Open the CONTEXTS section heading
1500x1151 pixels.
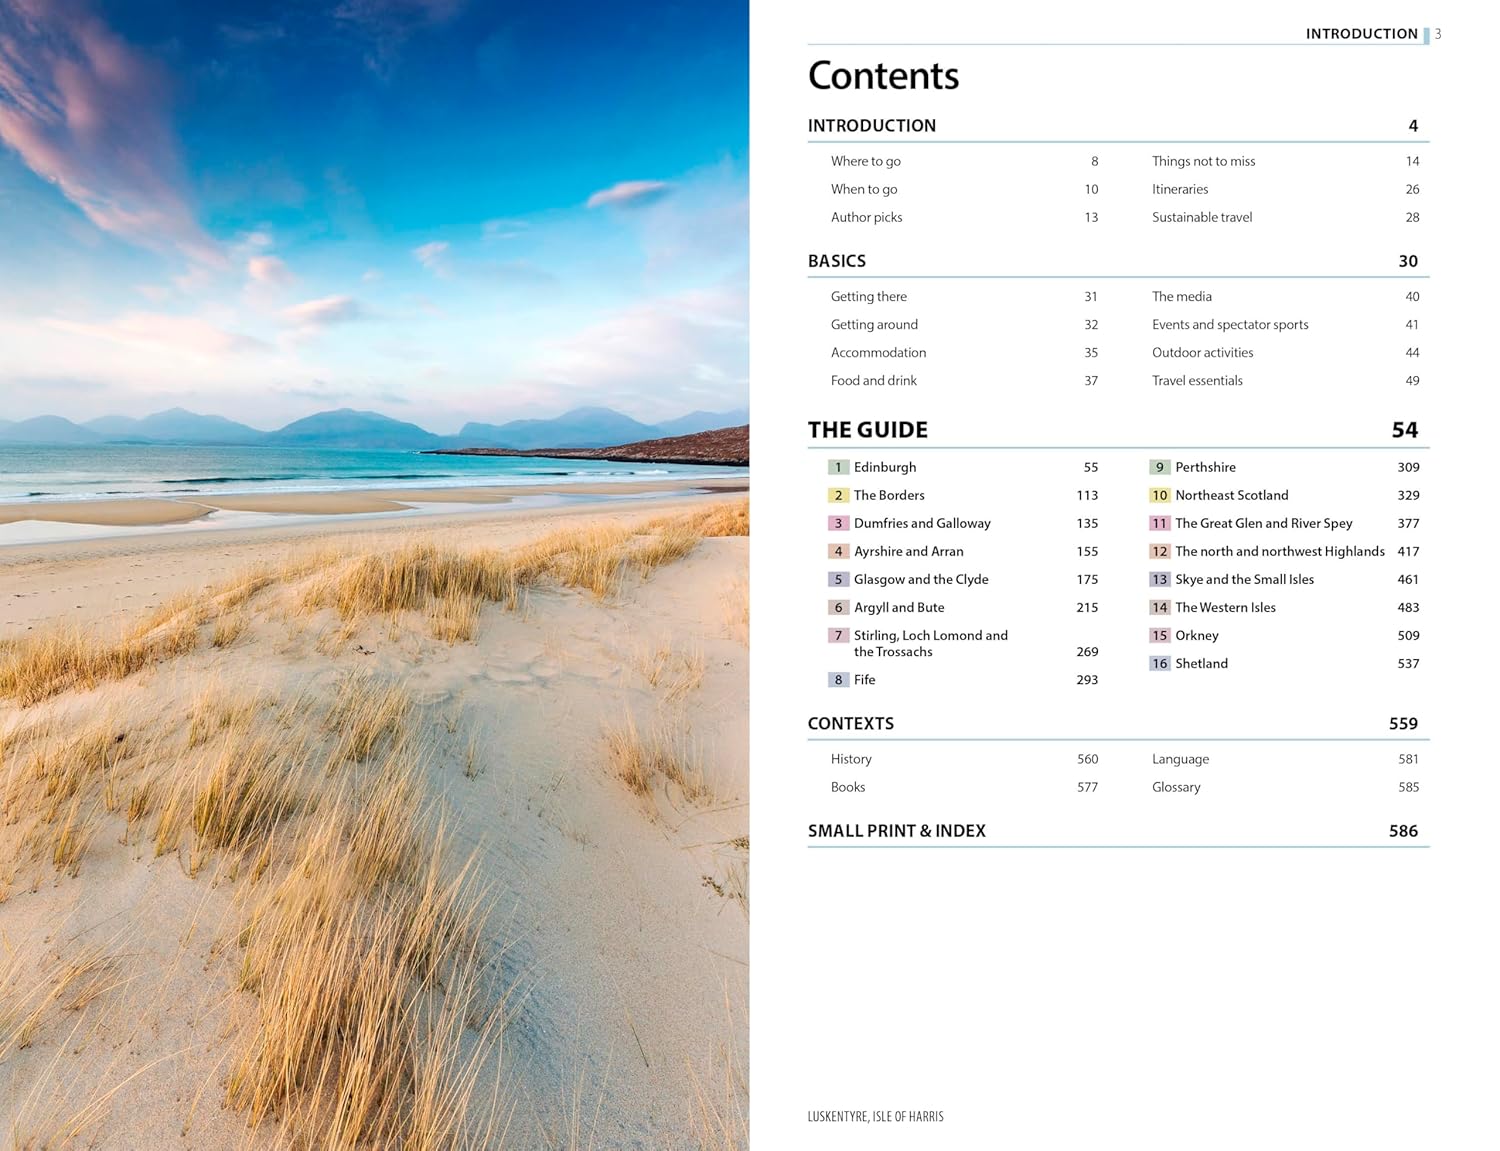851,723
